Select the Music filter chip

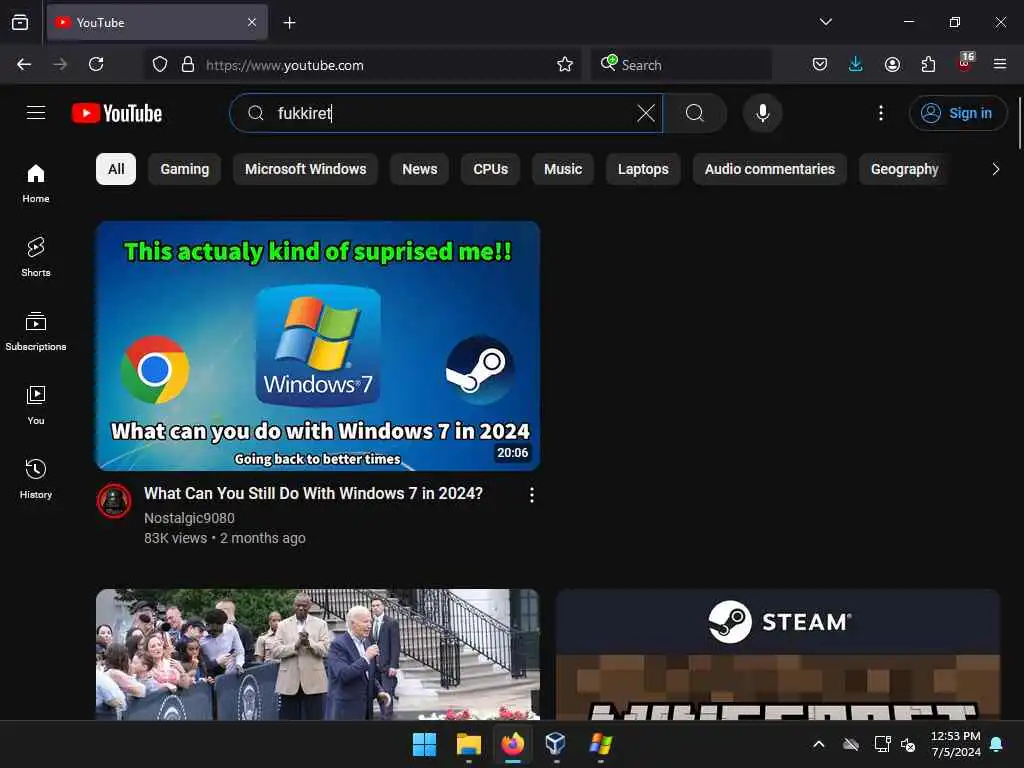(x=563, y=169)
